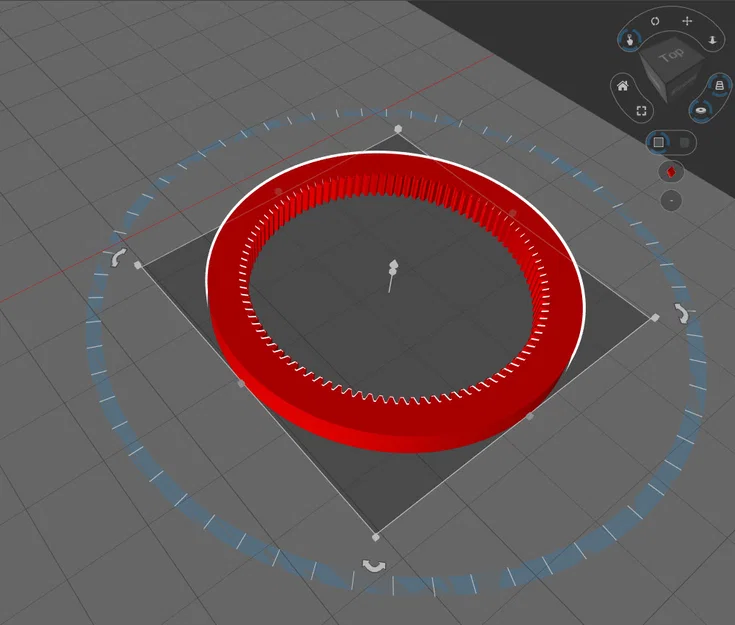735x625 pixels.
Task: Click the right corner handle of the bounding box
Action: tap(655, 318)
